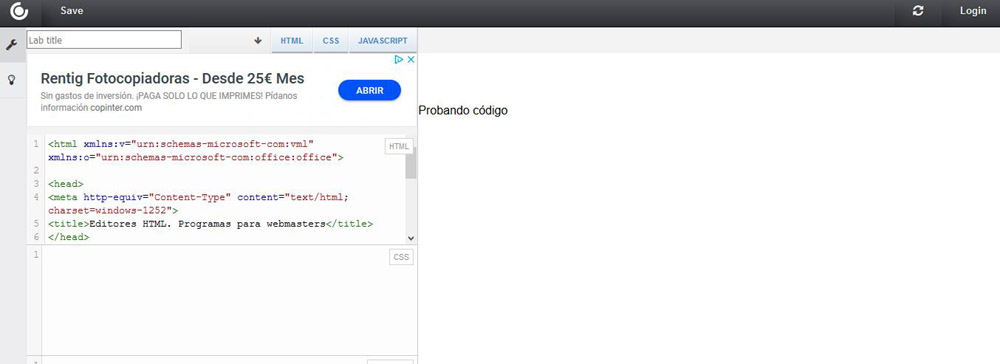This screenshot has height=364, width=1000.
Task: Click the refresh preview icon
Action: [918, 11]
